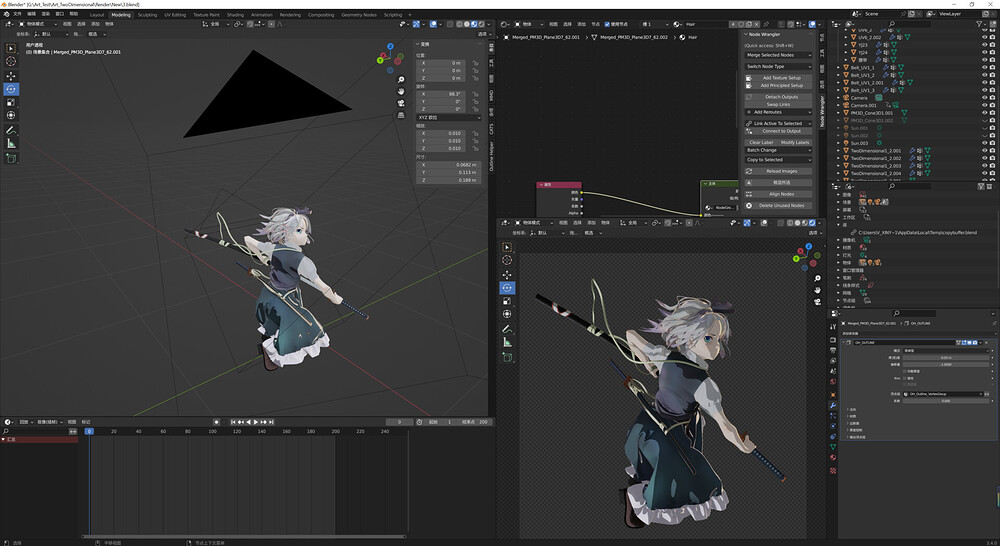This screenshot has height=546, width=1000.
Task: Select the Move tool in lower-right viewport
Action: point(507,274)
